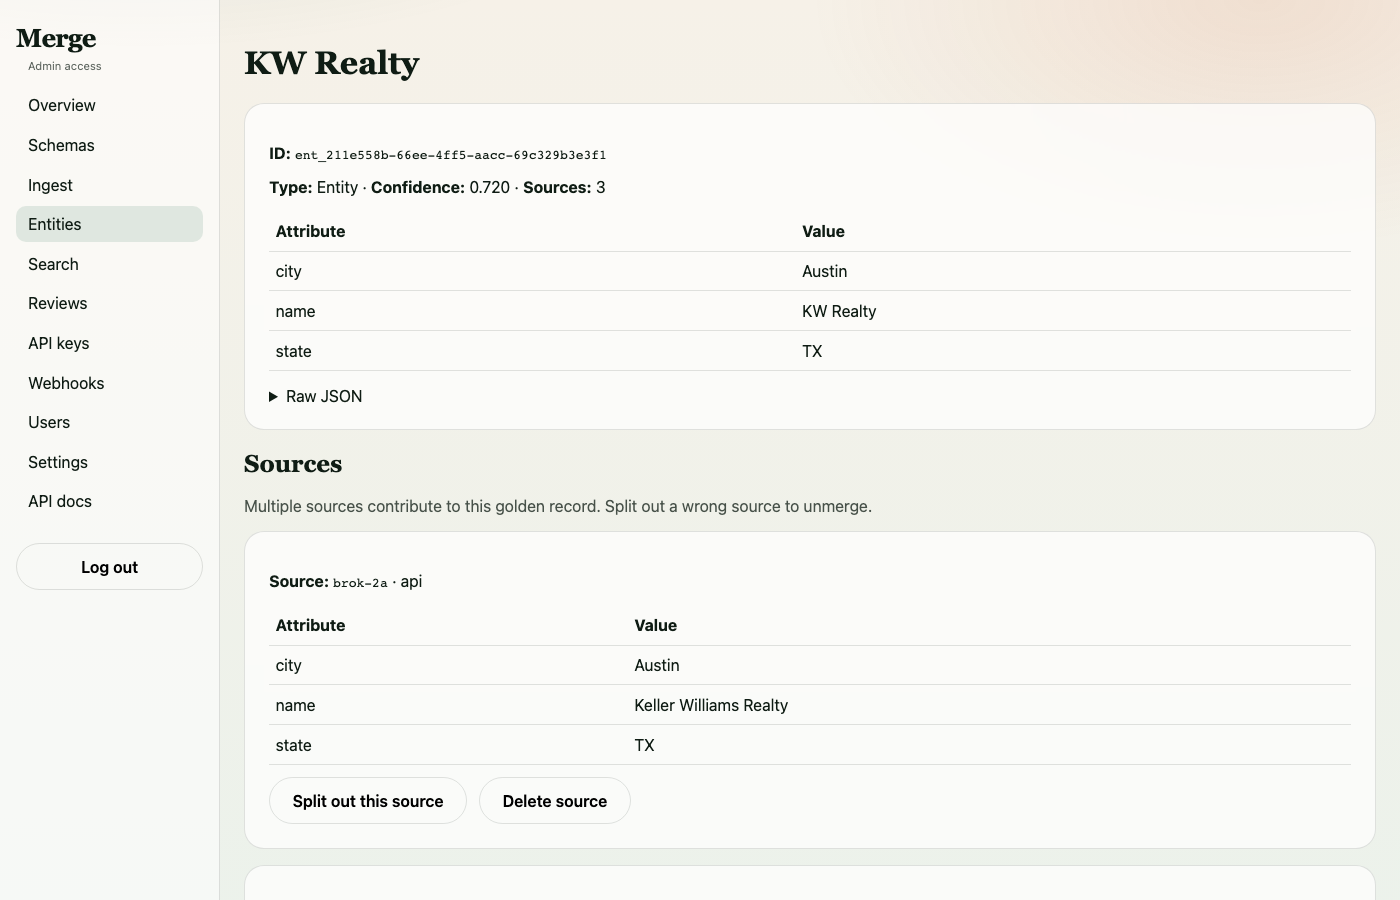
Task: Go to Webhooks settings
Action: pos(109,383)
